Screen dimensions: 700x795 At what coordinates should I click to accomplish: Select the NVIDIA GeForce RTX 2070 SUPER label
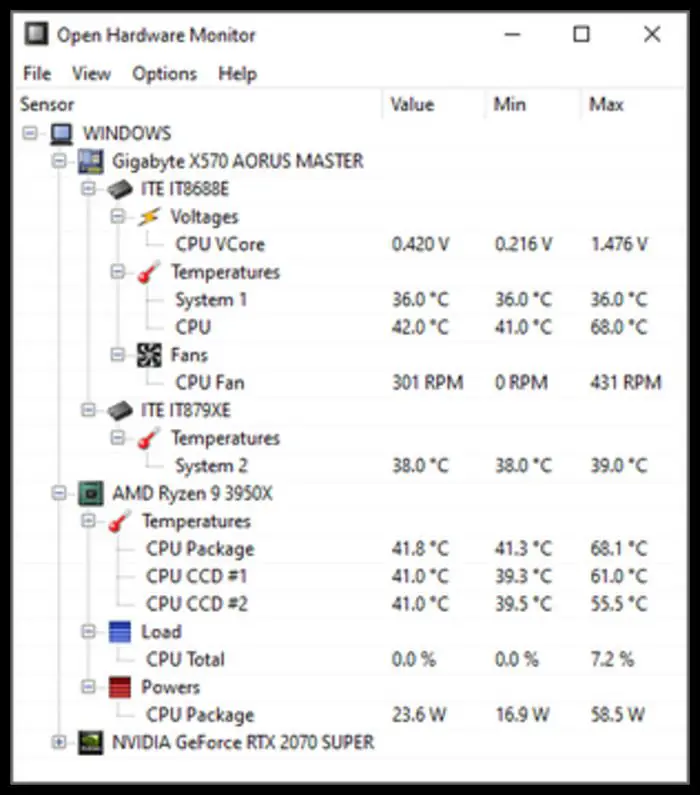click(243, 742)
